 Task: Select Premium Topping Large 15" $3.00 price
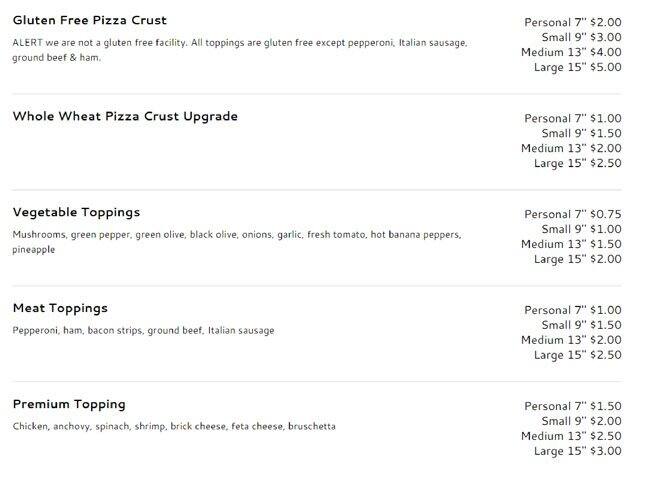coord(577,452)
